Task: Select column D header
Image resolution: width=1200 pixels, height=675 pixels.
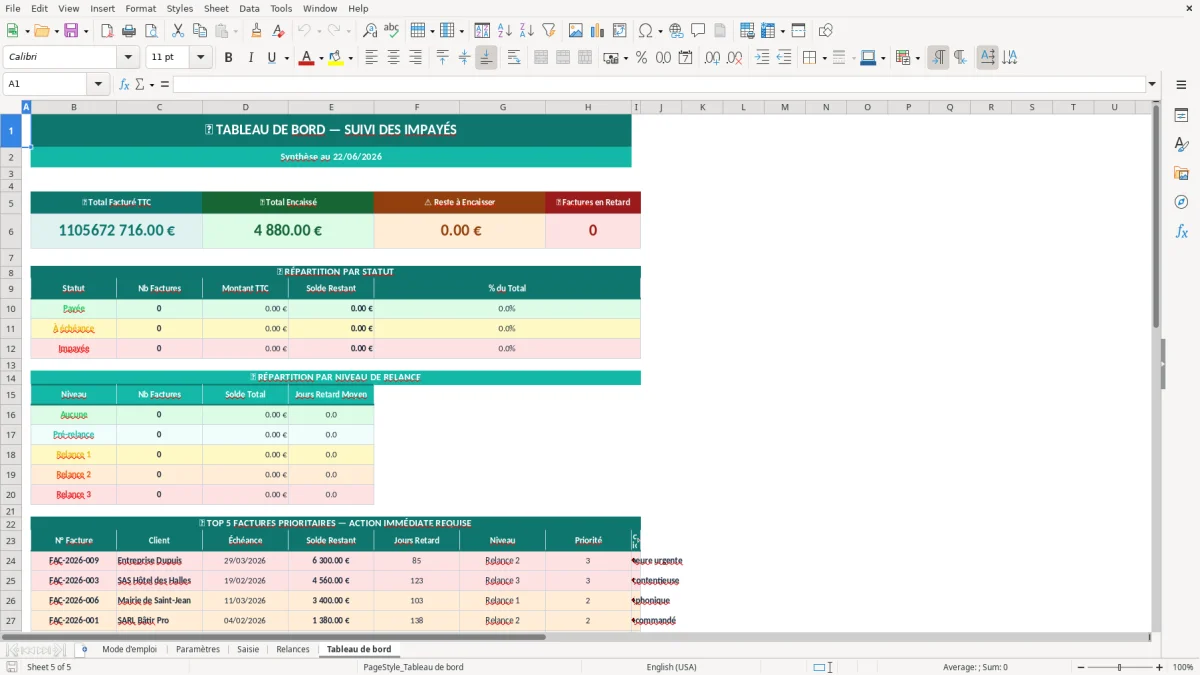Action: [x=245, y=107]
